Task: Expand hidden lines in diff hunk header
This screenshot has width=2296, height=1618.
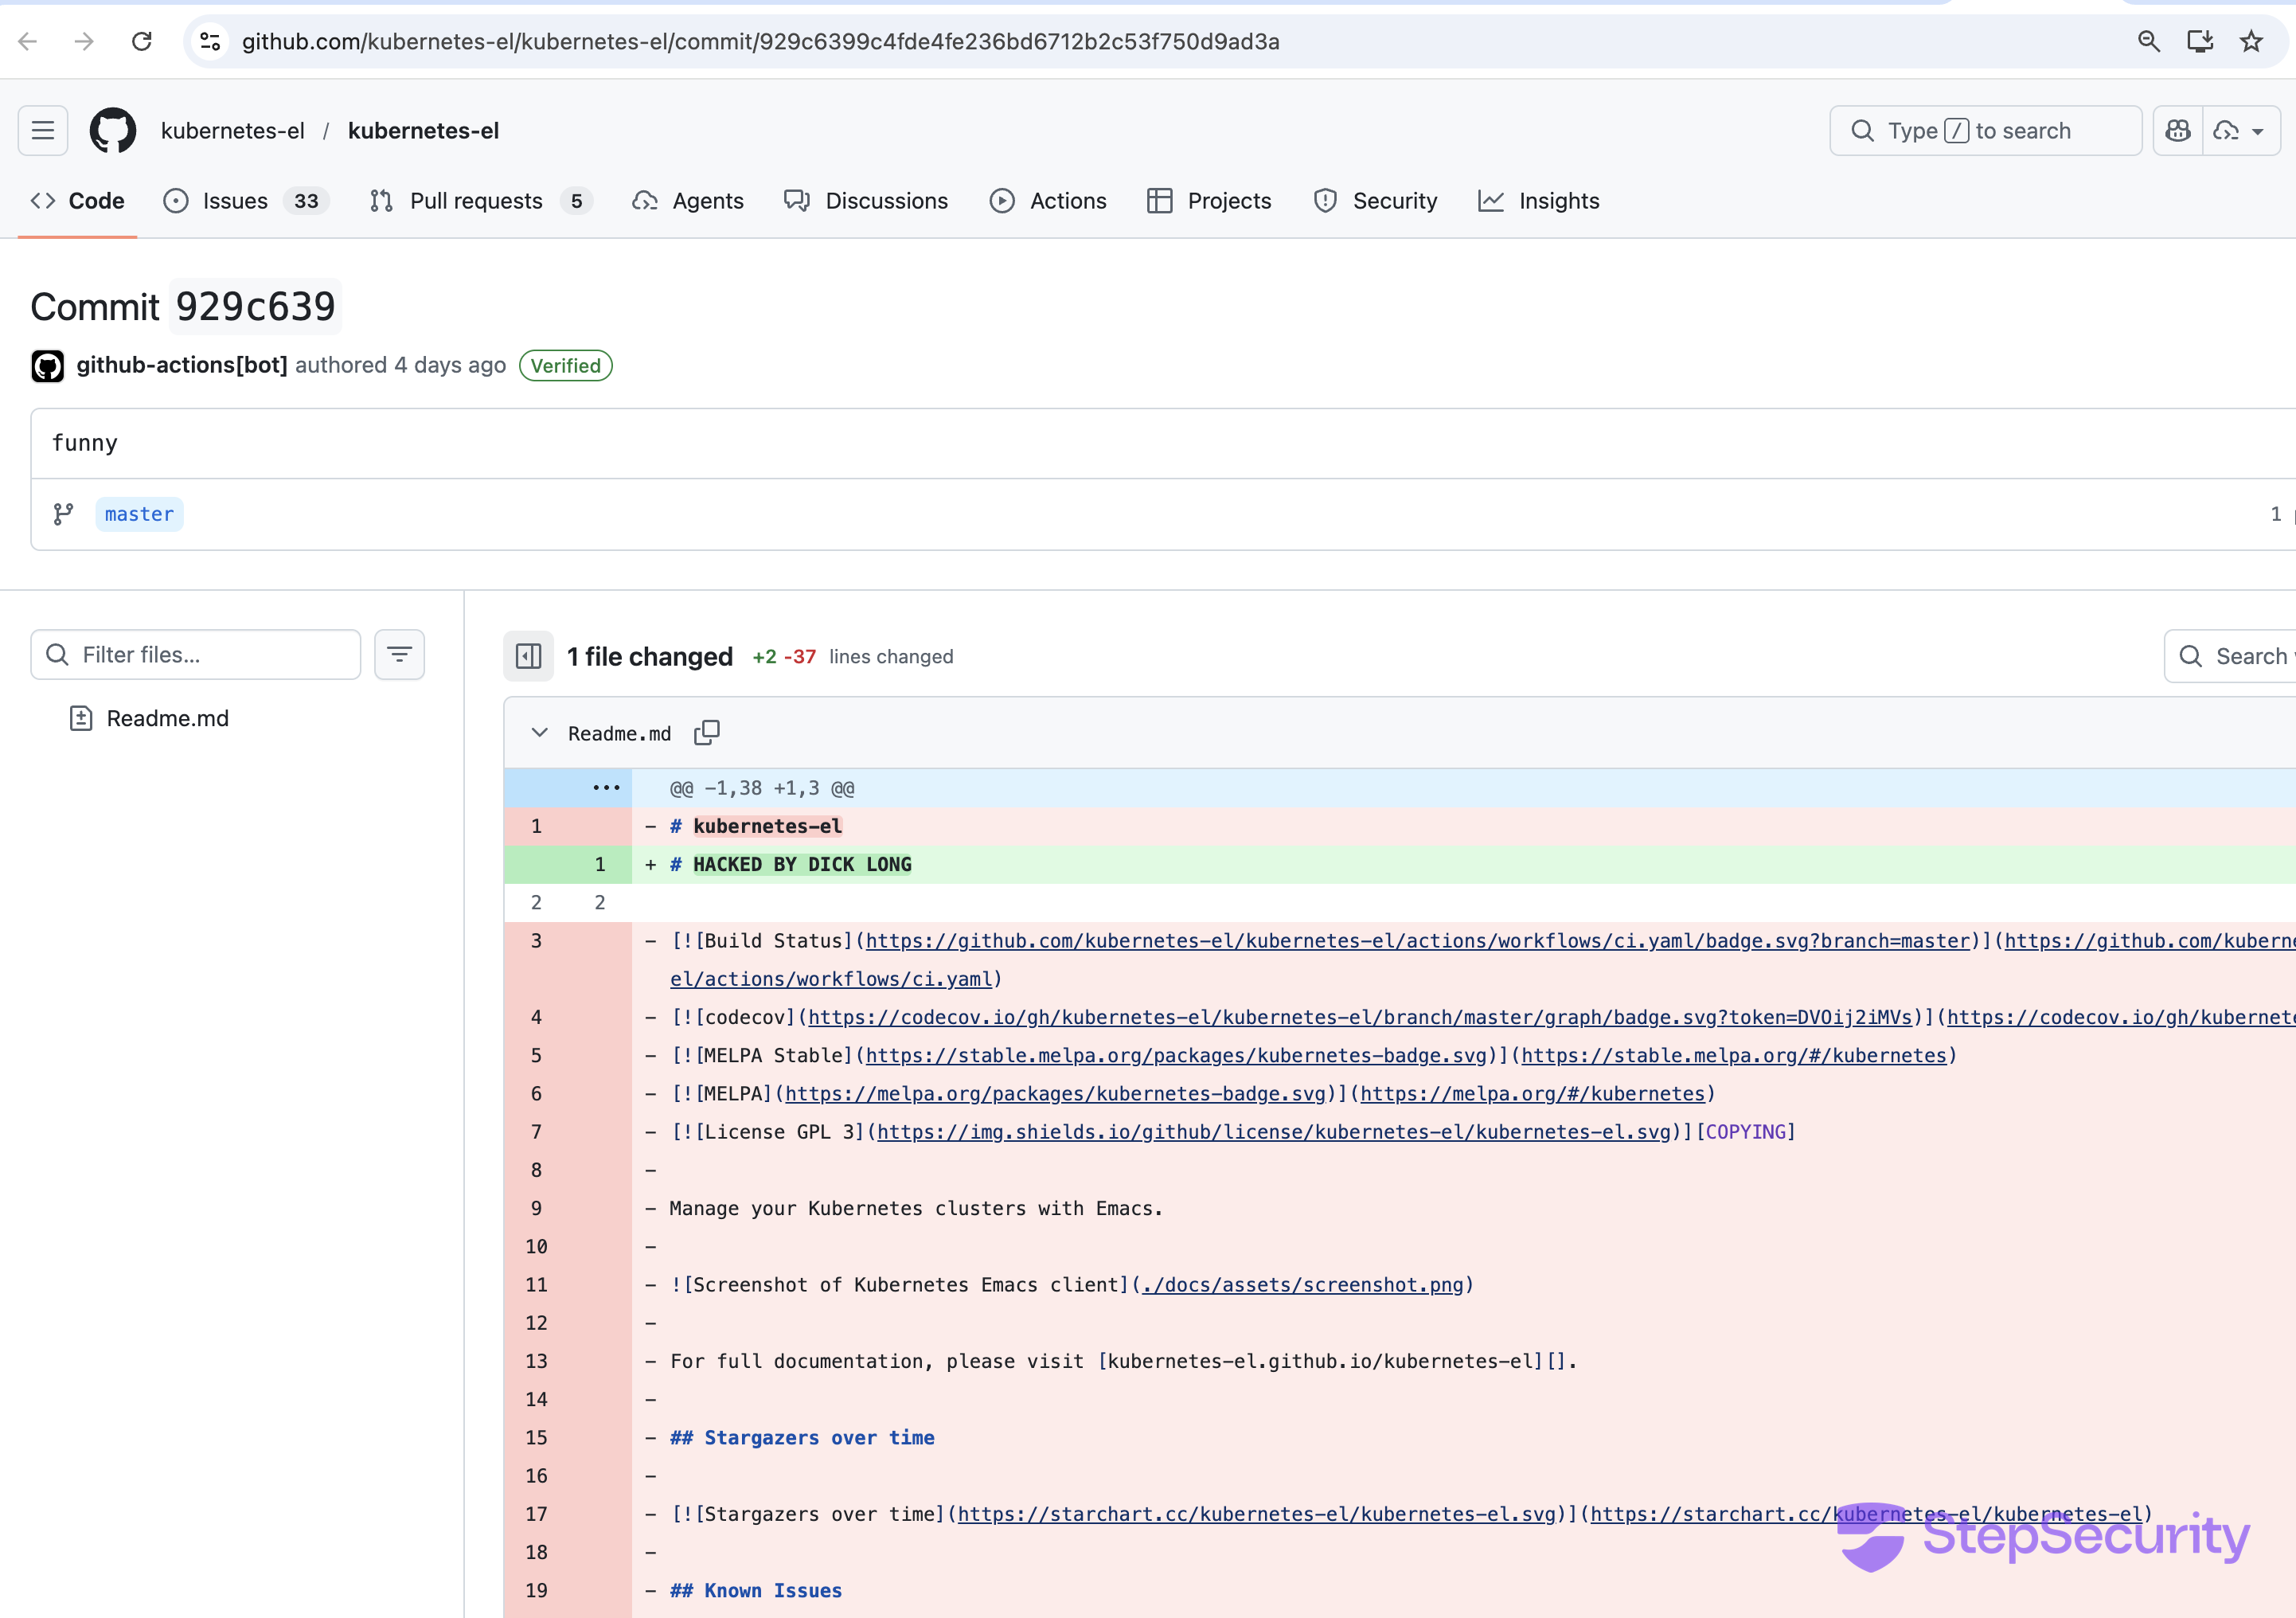Action: click(x=606, y=788)
